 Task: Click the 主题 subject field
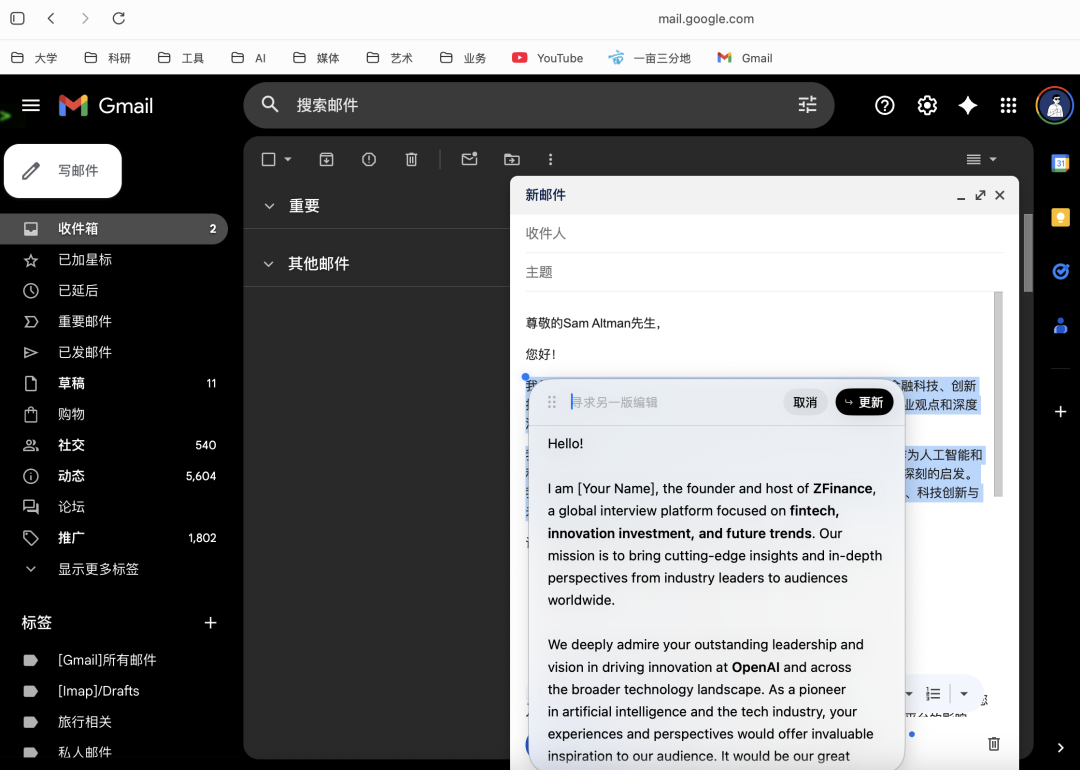(764, 272)
